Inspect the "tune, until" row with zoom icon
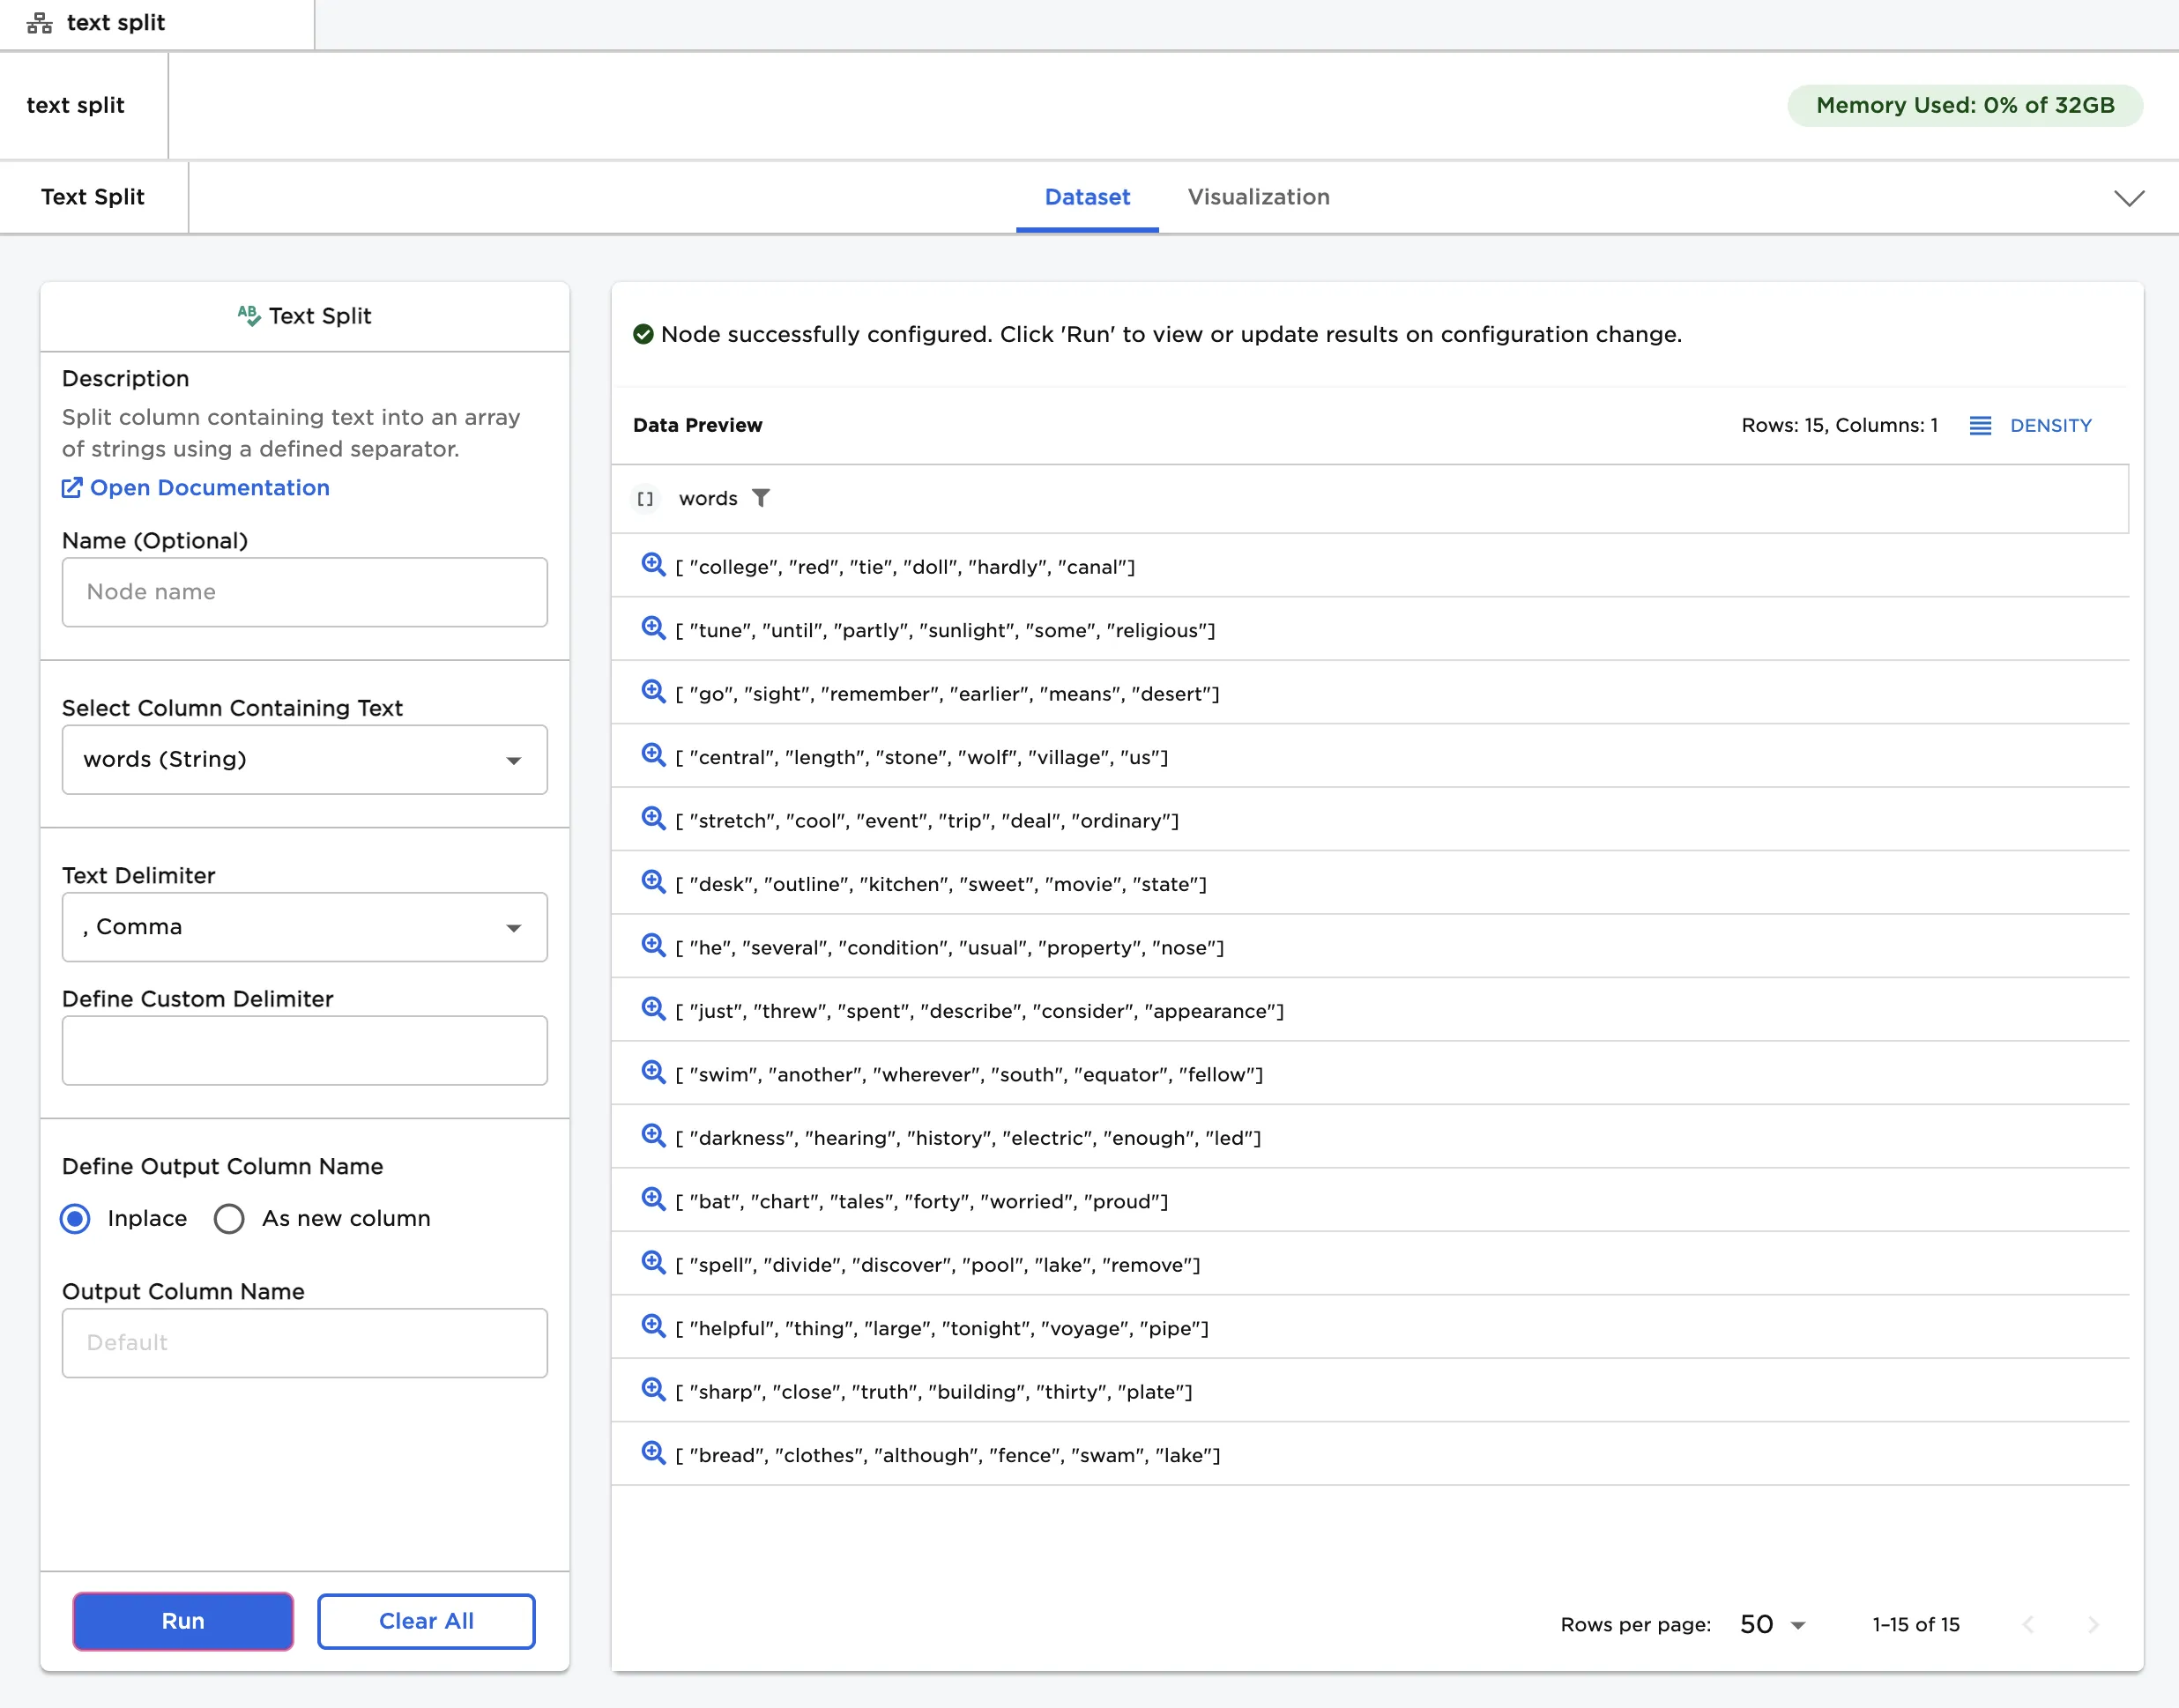Viewport: 2179px width, 1708px height. pyautogui.click(x=653, y=628)
